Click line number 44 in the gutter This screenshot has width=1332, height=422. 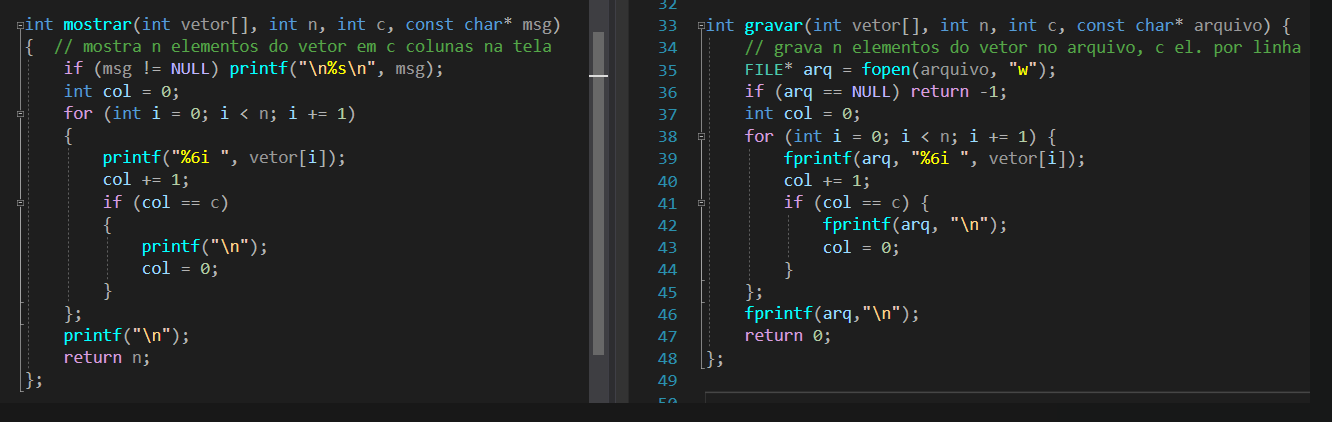[x=668, y=270]
